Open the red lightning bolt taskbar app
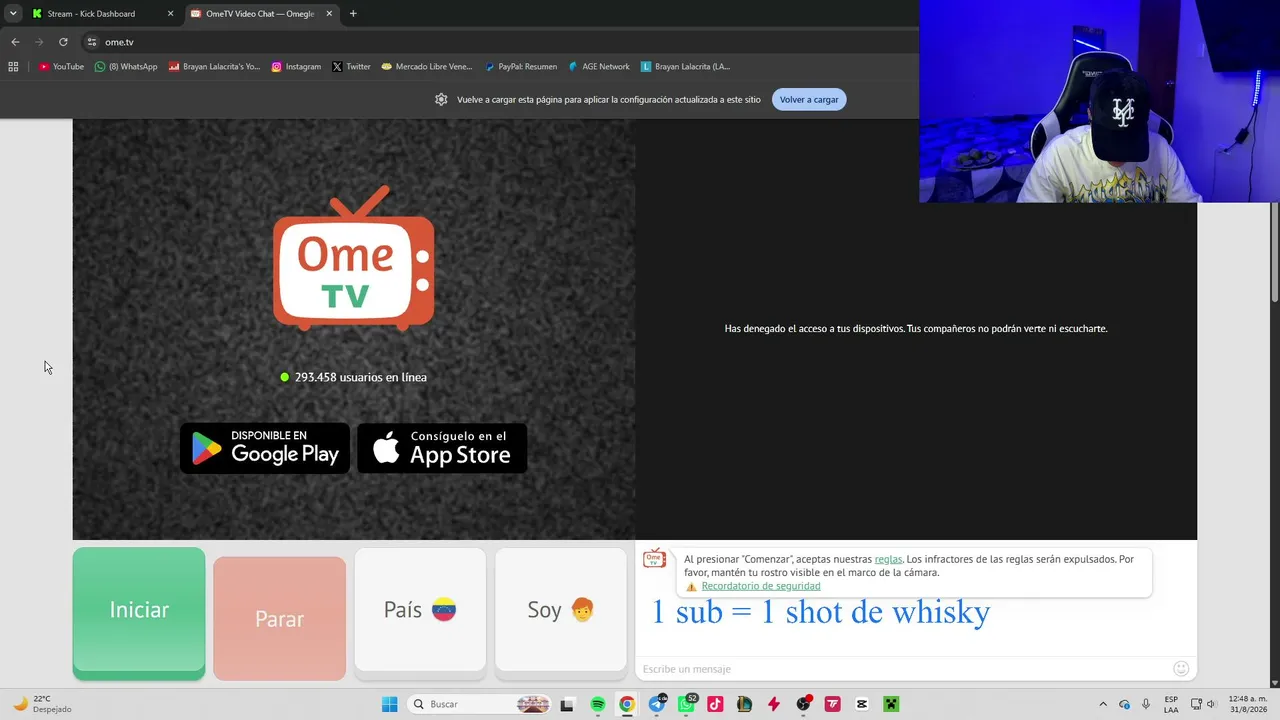The height and width of the screenshot is (720, 1280). coord(773,704)
